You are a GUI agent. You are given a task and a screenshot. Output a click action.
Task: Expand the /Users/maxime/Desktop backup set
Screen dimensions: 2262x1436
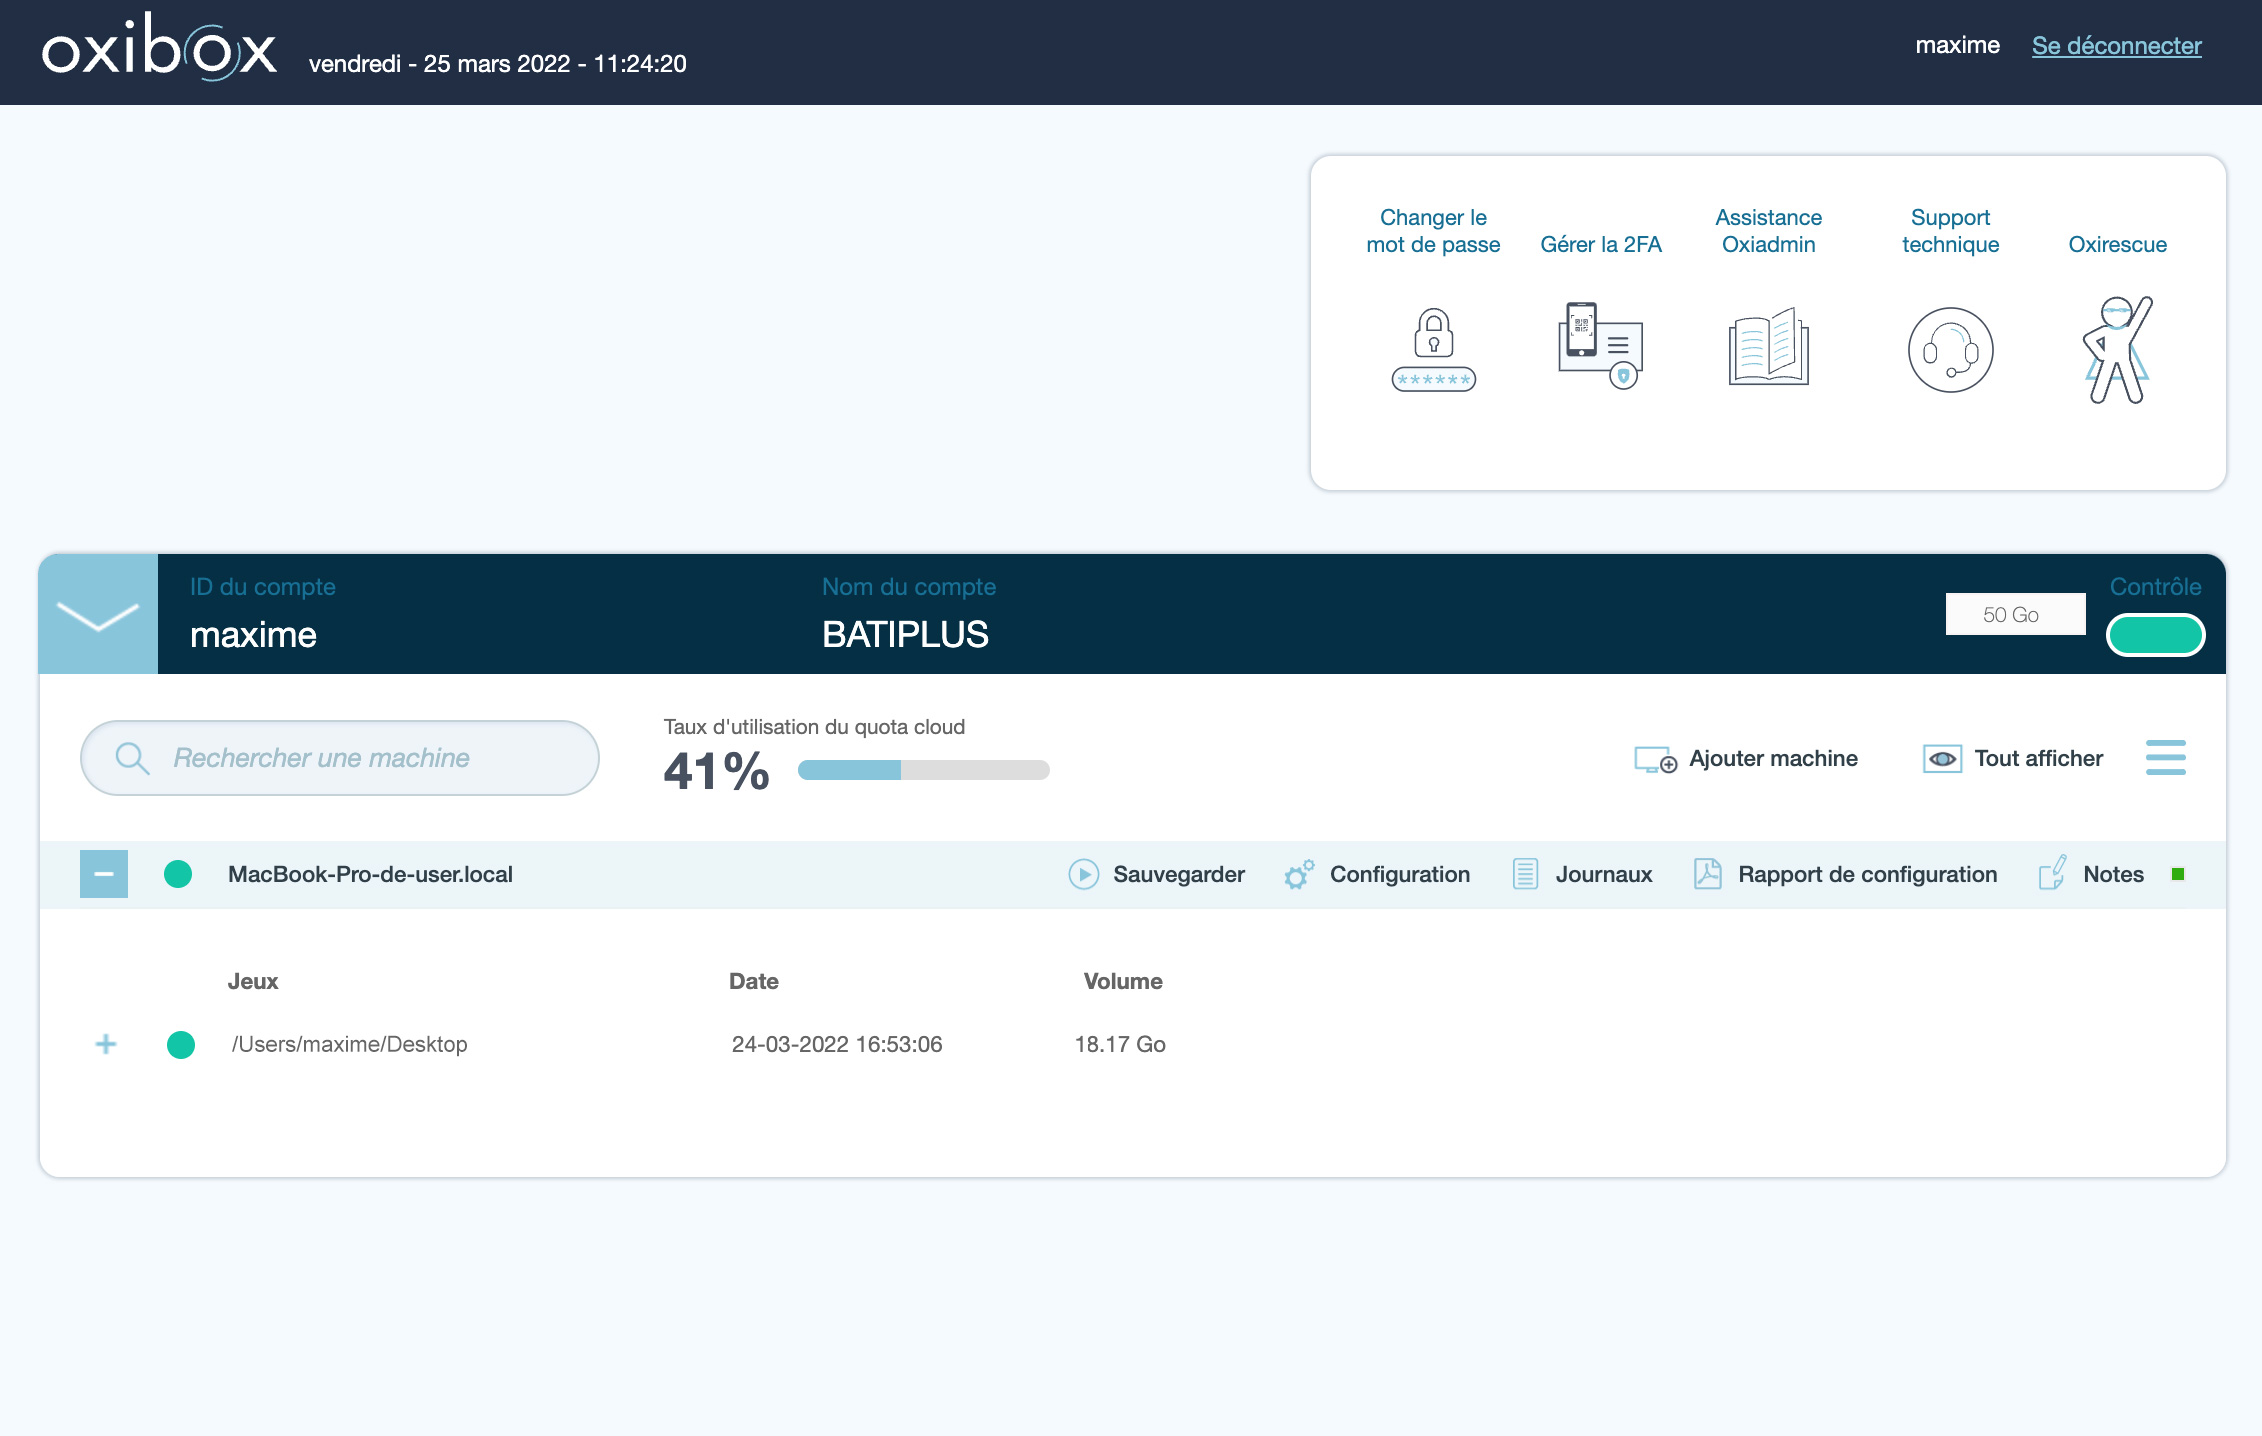click(x=106, y=1044)
